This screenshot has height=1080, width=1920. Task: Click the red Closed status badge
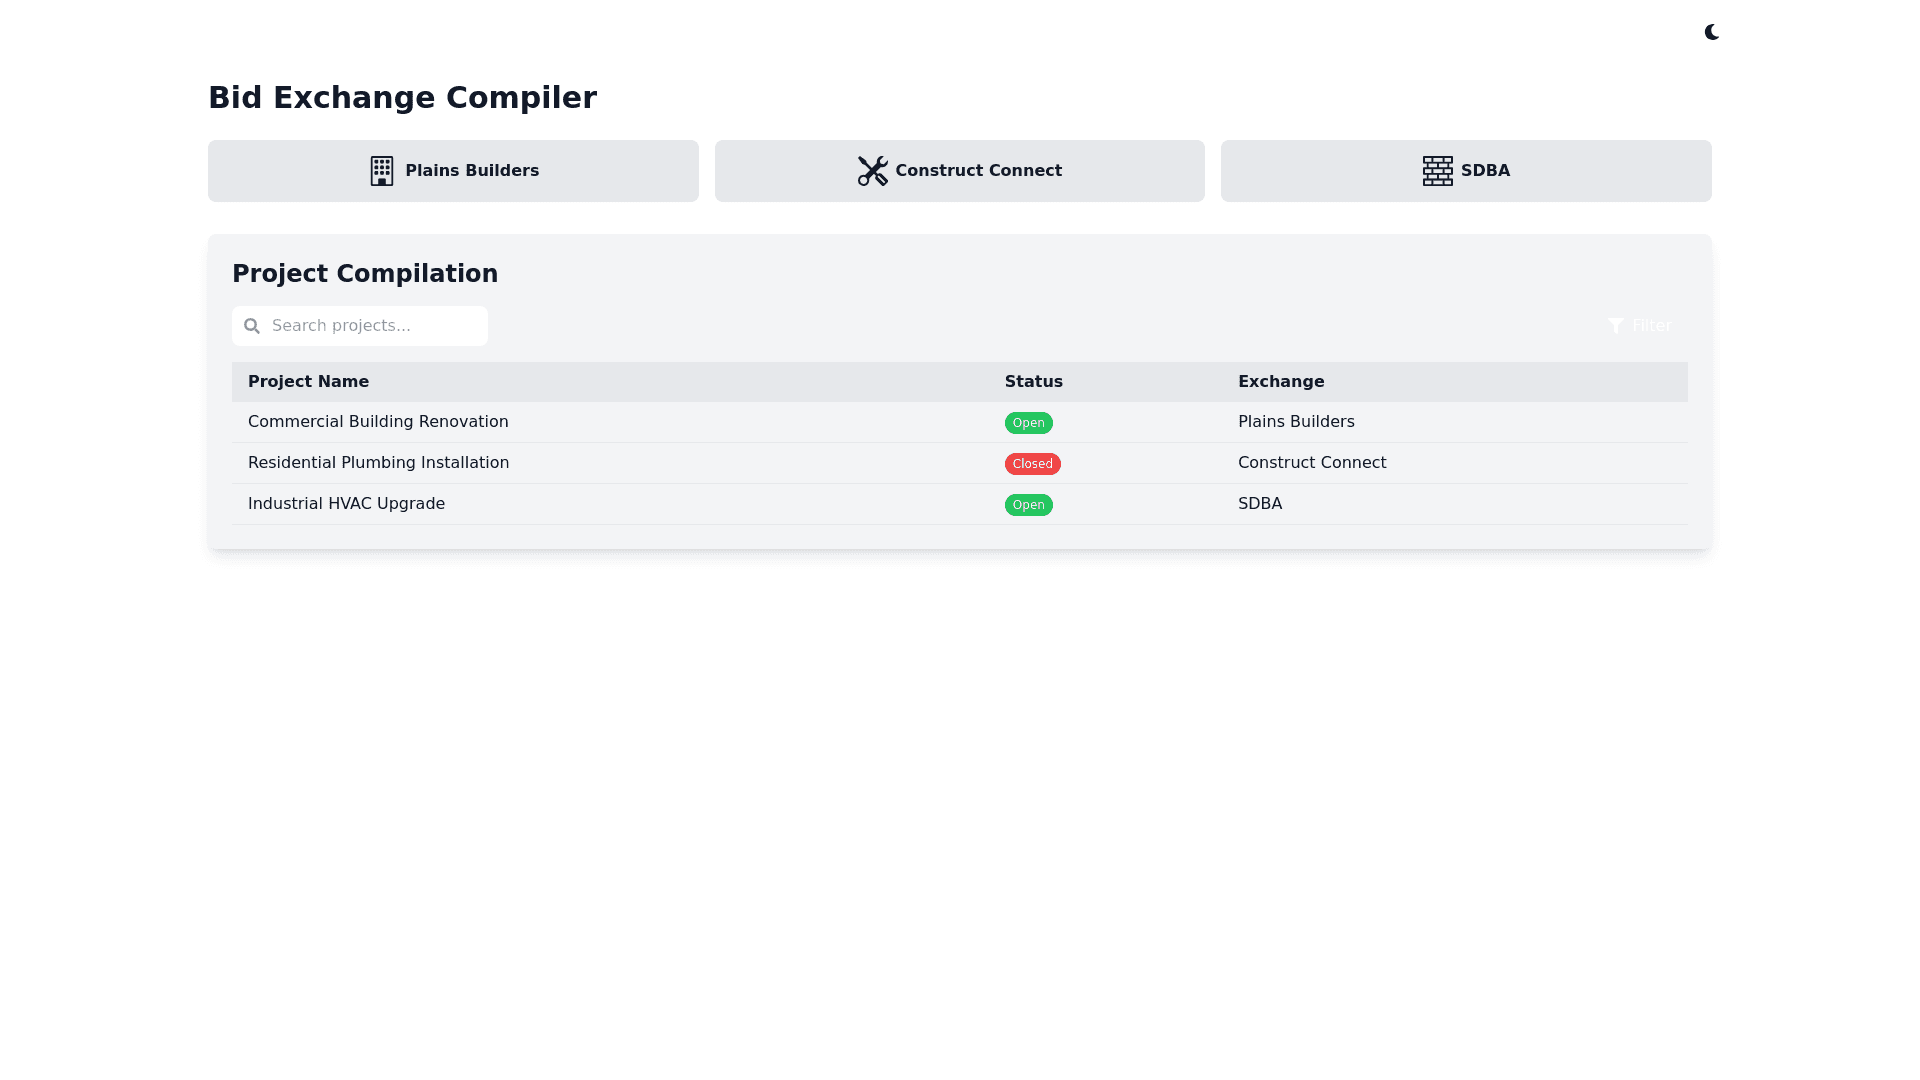coord(1032,464)
